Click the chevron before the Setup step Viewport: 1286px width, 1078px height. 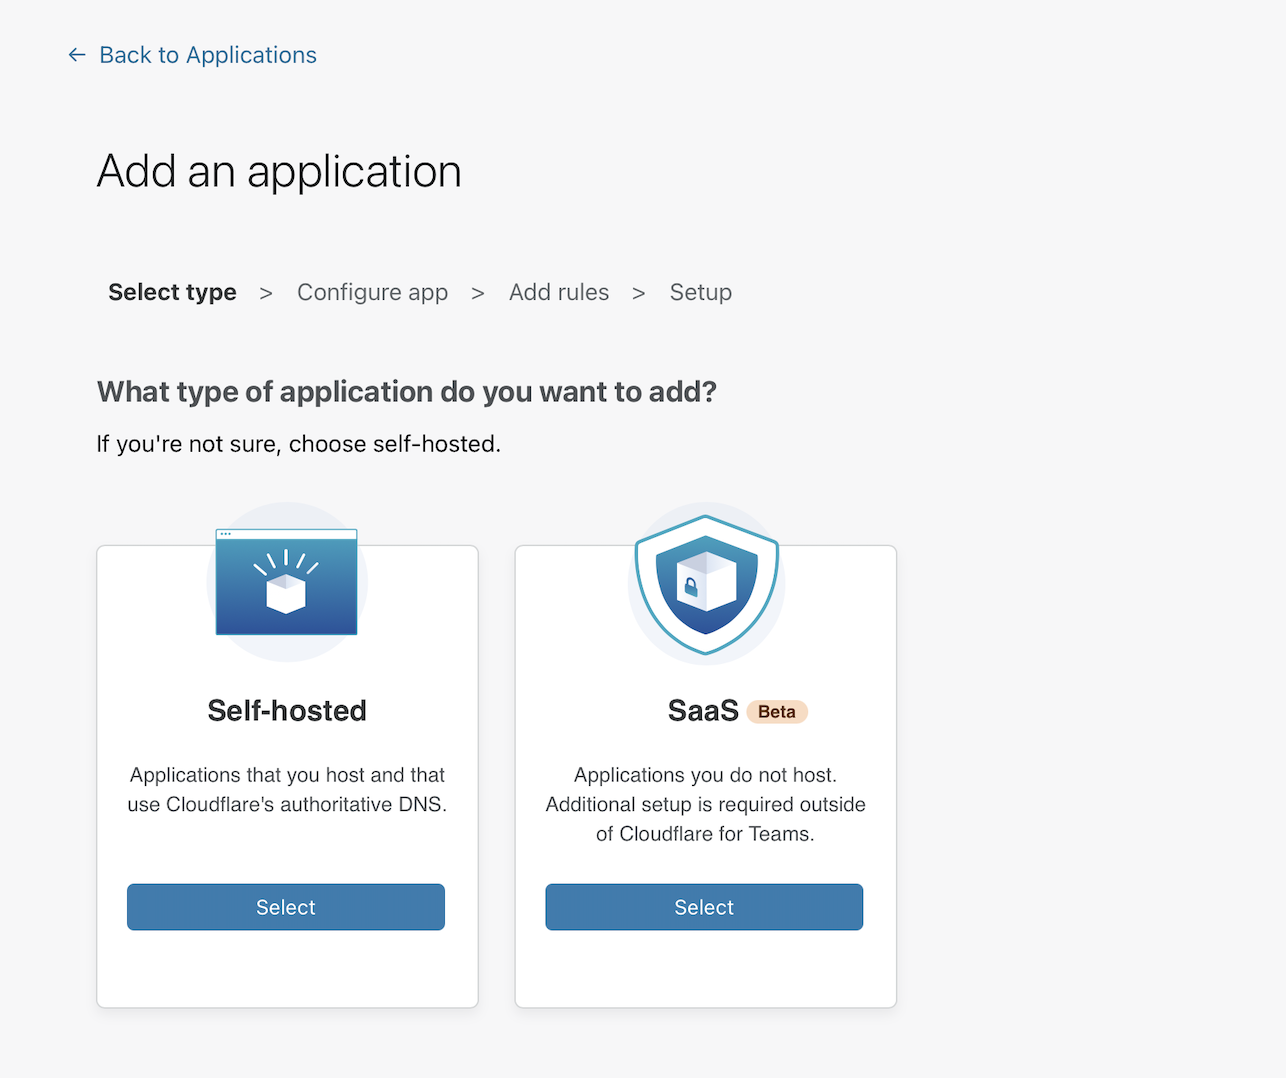[x=638, y=292]
